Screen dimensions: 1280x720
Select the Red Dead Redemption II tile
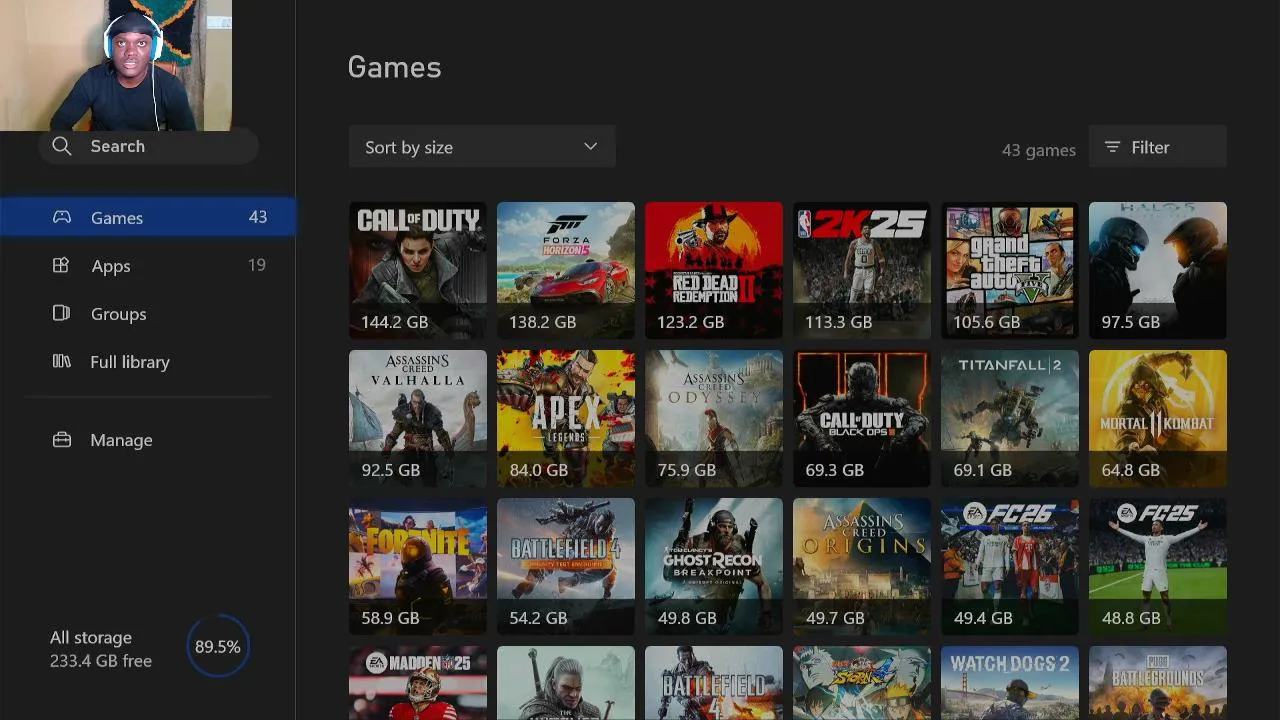(x=714, y=270)
